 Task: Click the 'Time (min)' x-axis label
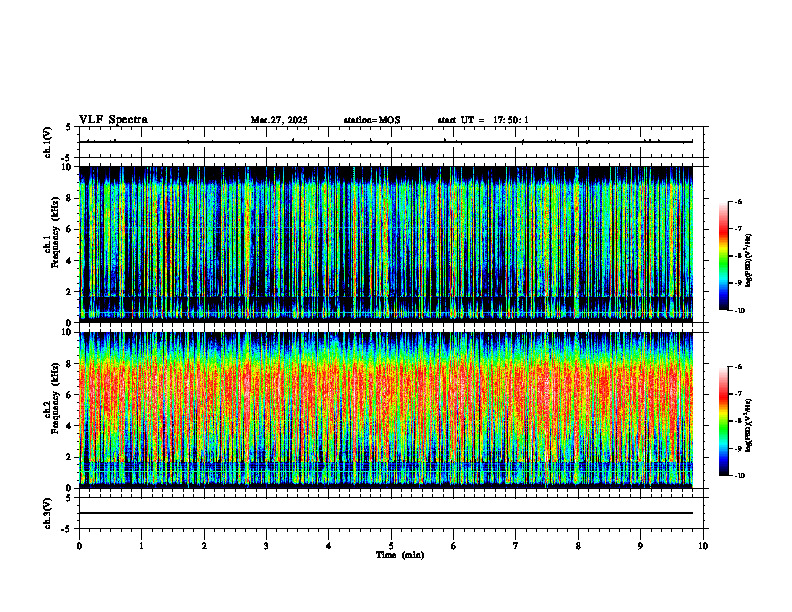[400, 555]
